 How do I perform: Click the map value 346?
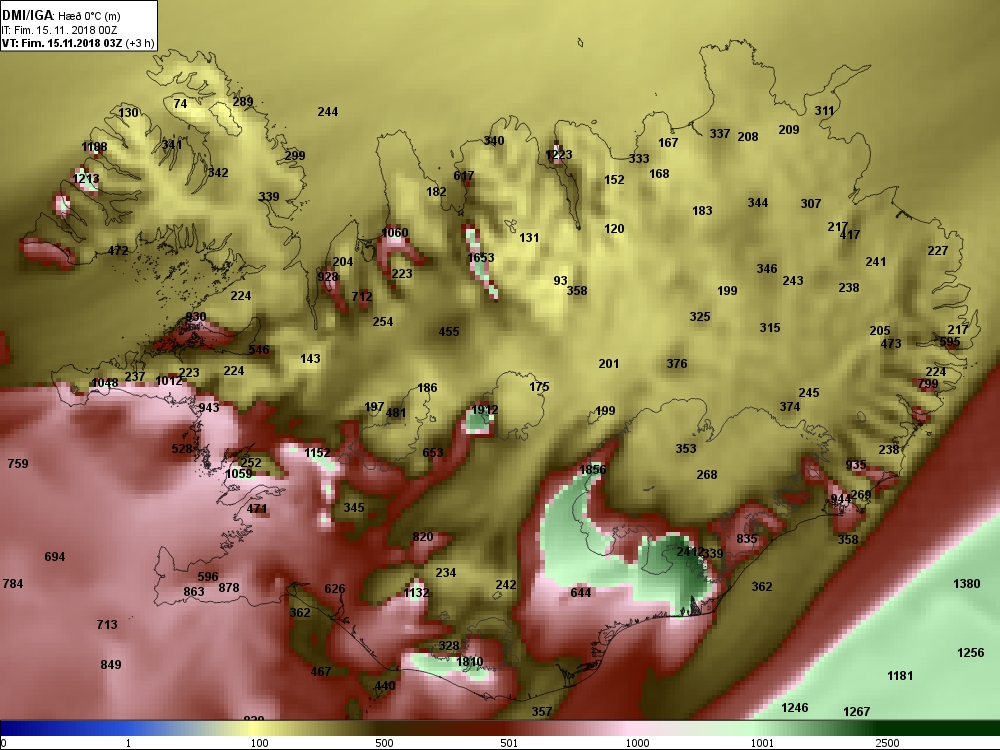pos(767,269)
